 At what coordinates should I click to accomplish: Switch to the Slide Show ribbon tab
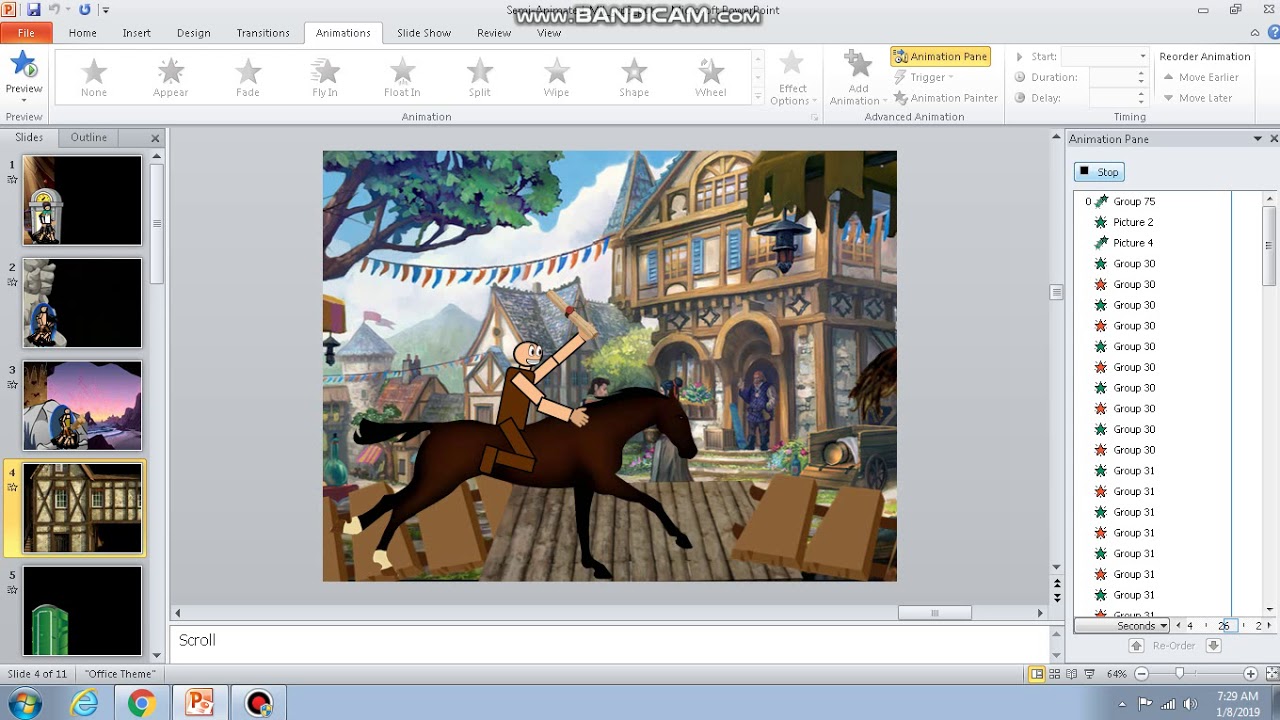[424, 33]
